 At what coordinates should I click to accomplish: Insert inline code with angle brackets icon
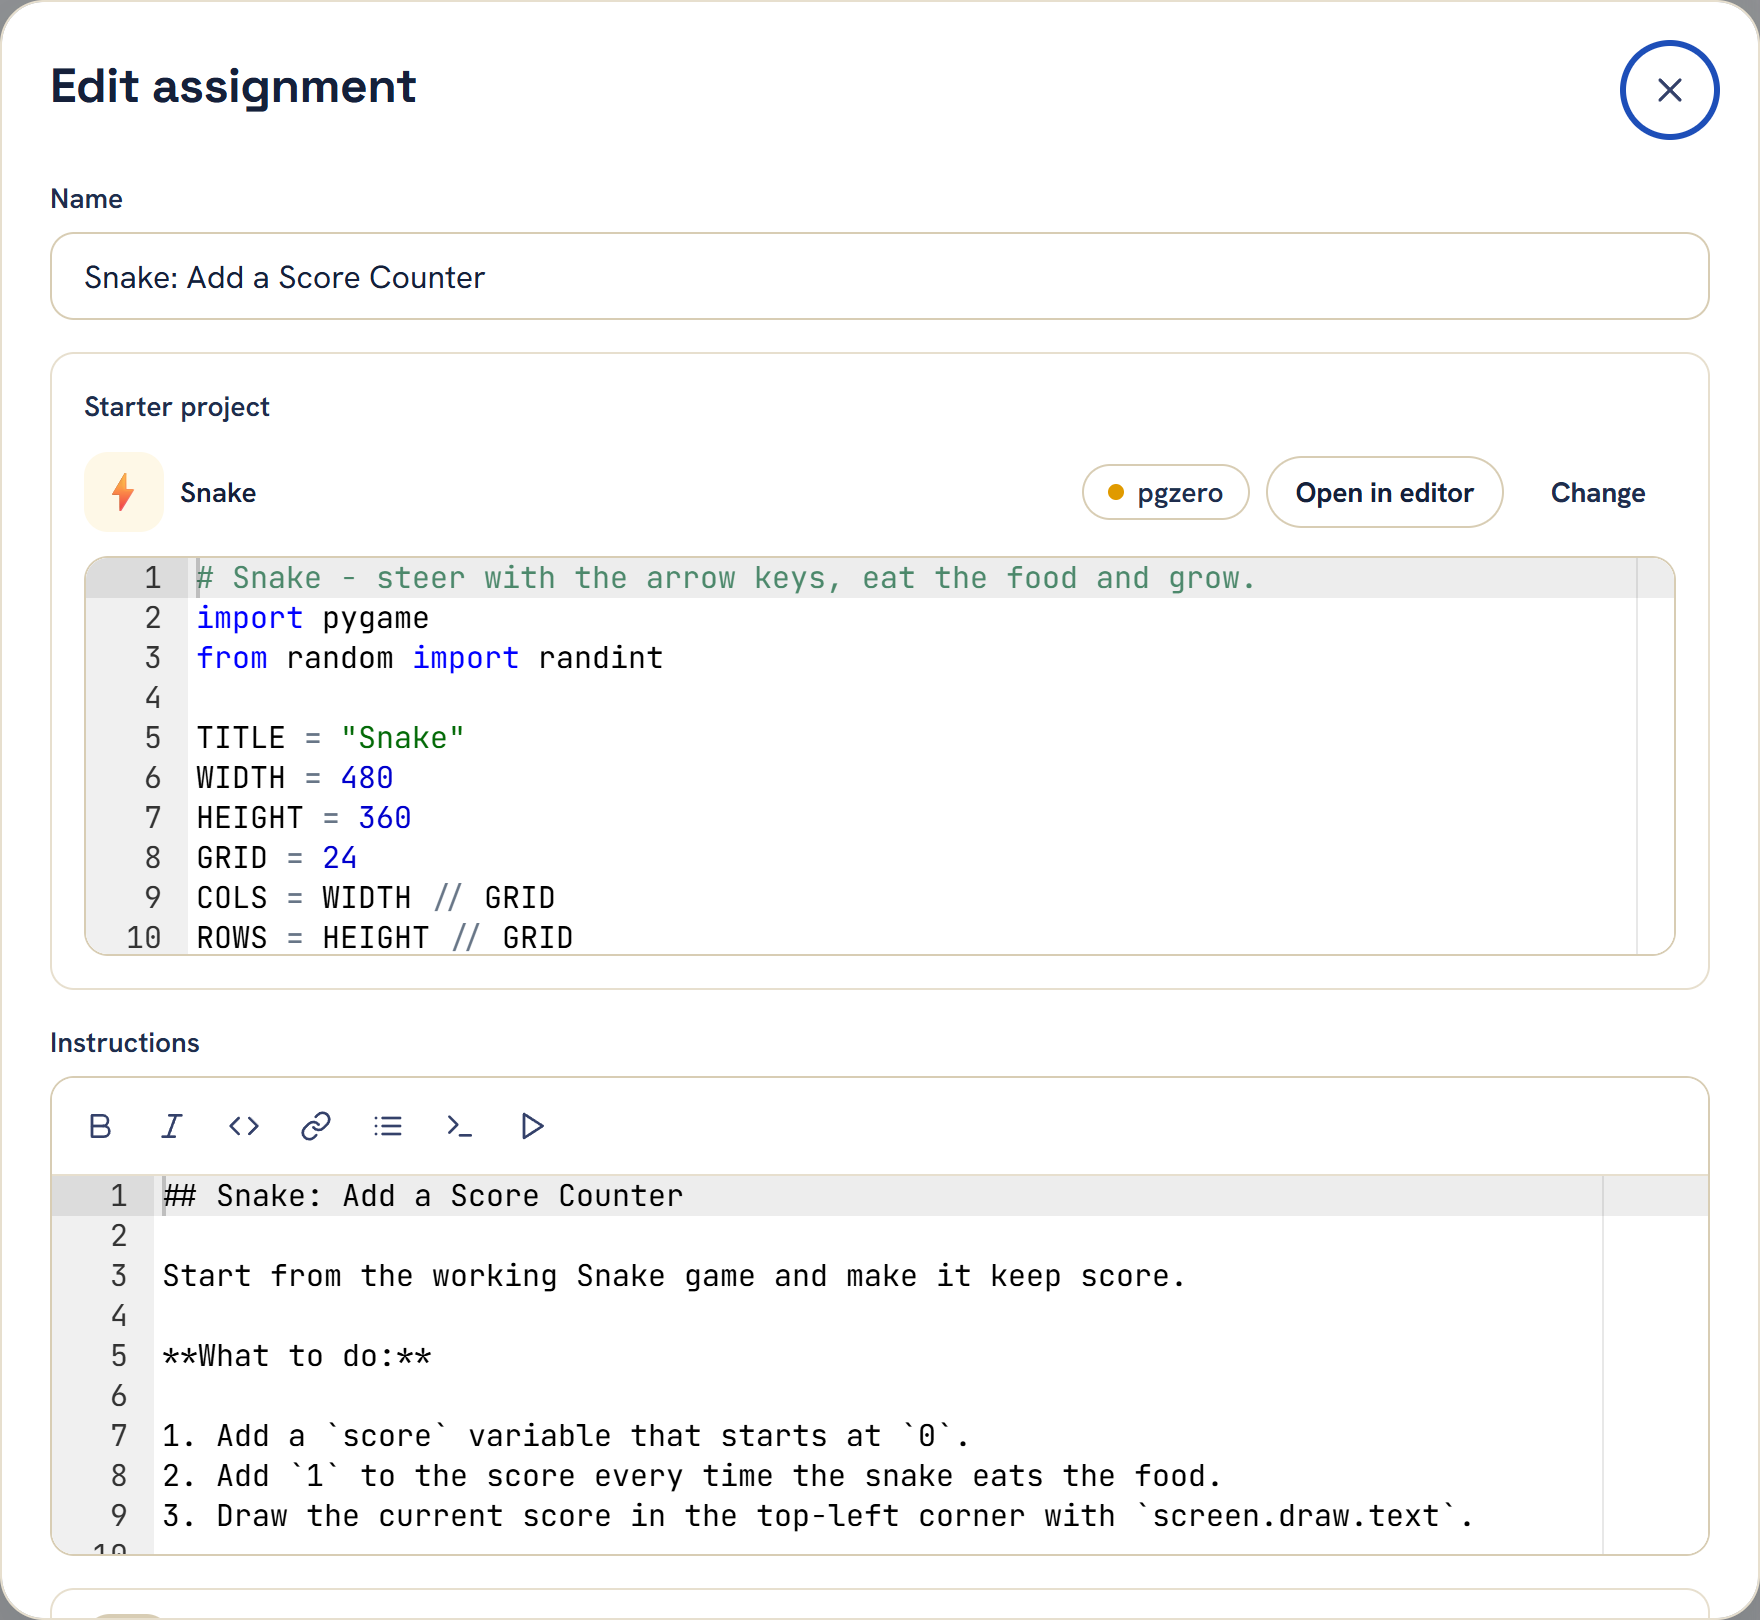(244, 1126)
